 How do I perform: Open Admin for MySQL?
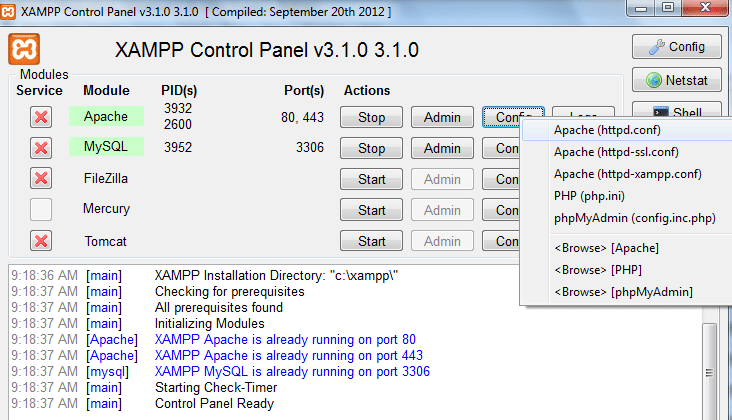pos(441,149)
